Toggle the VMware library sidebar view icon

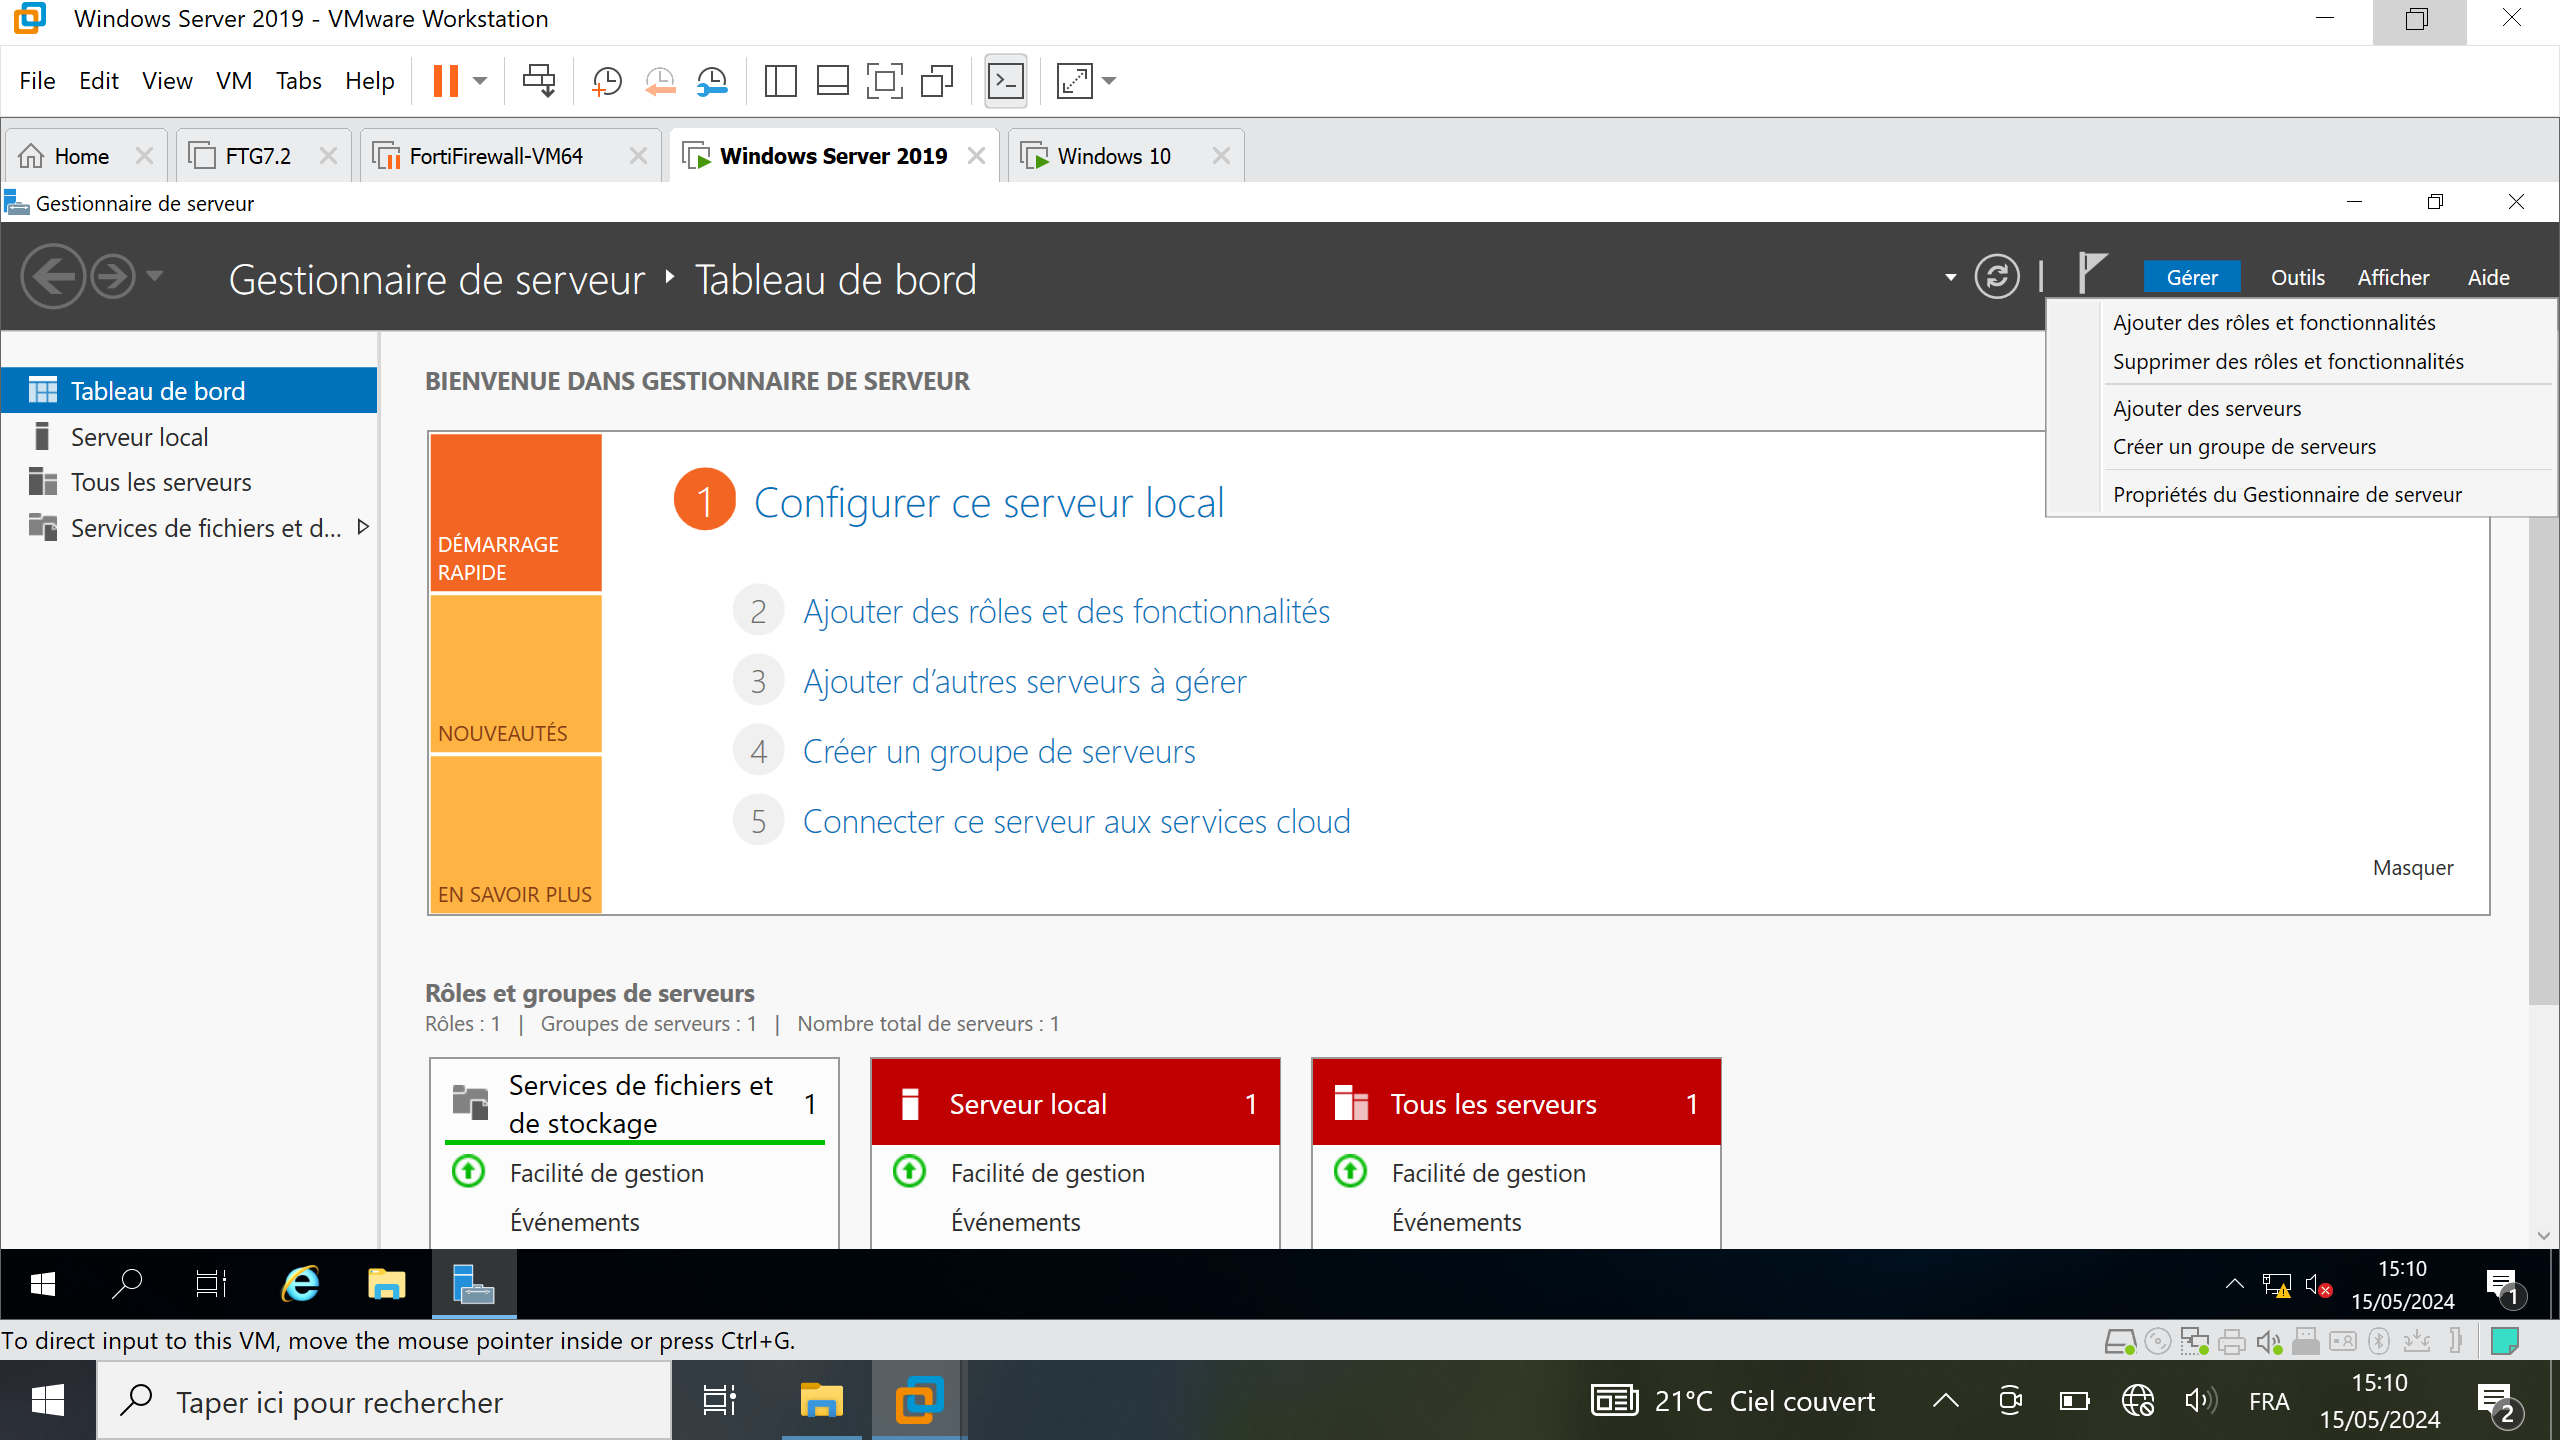(780, 81)
